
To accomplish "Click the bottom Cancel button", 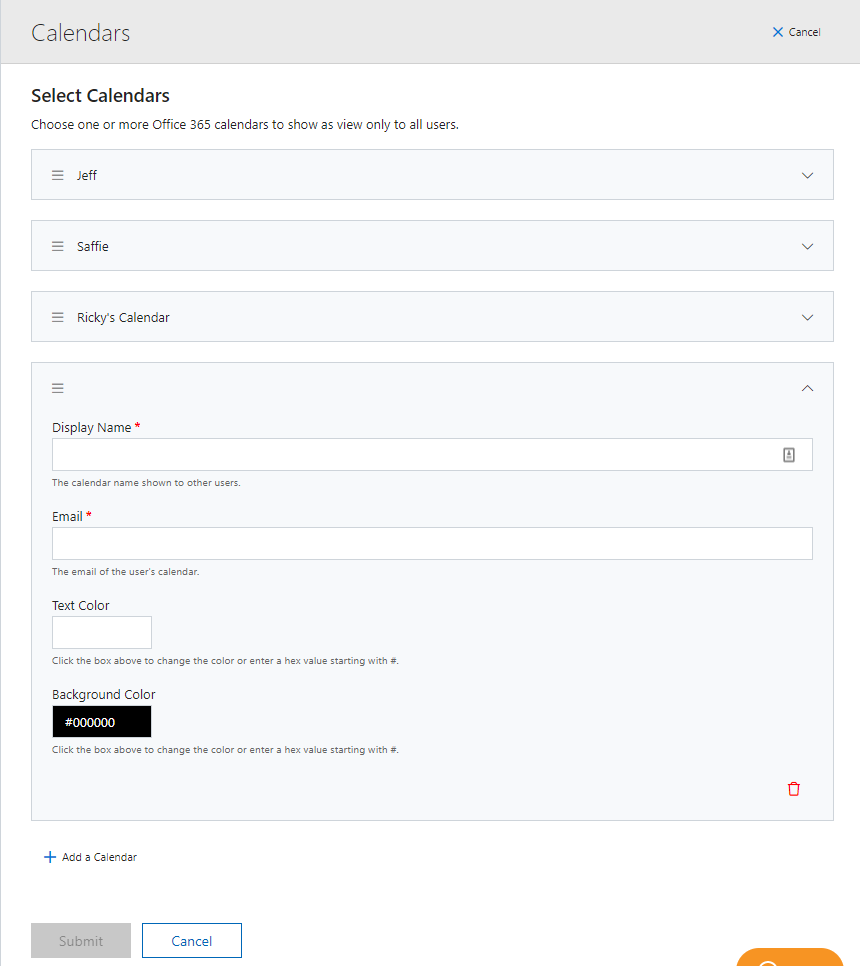I will [x=192, y=941].
